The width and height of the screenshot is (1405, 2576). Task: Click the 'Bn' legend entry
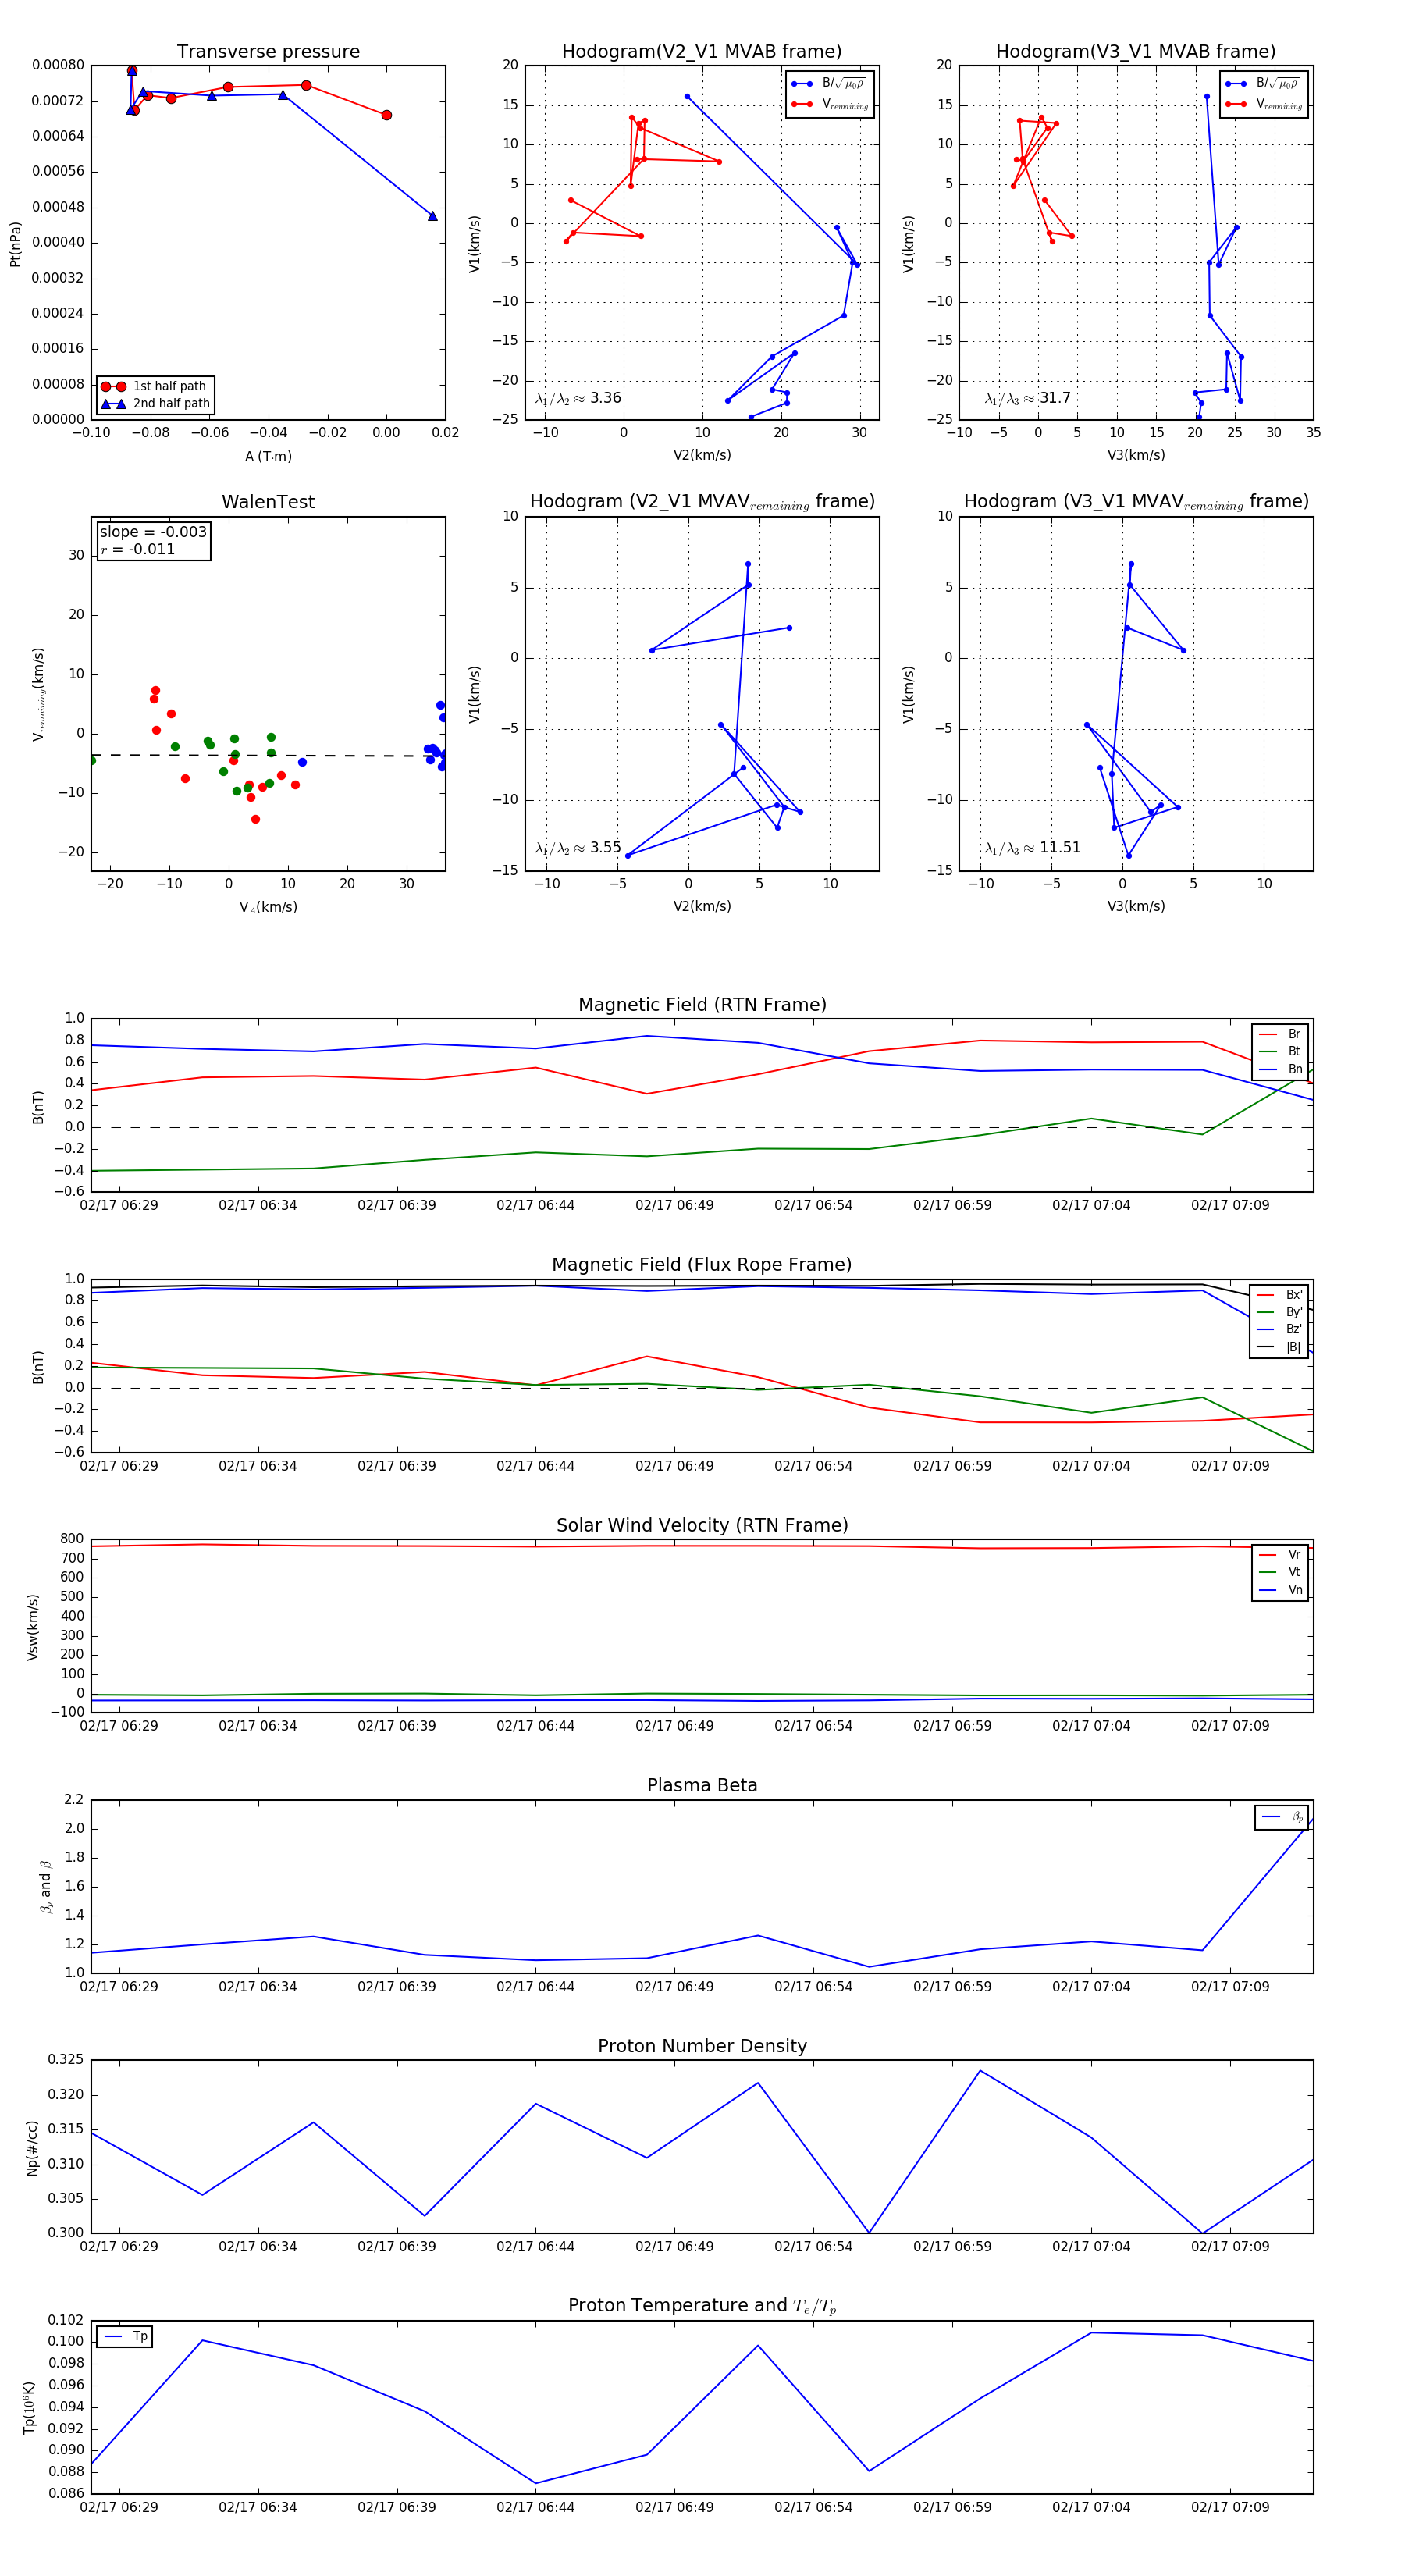[x=1280, y=1069]
